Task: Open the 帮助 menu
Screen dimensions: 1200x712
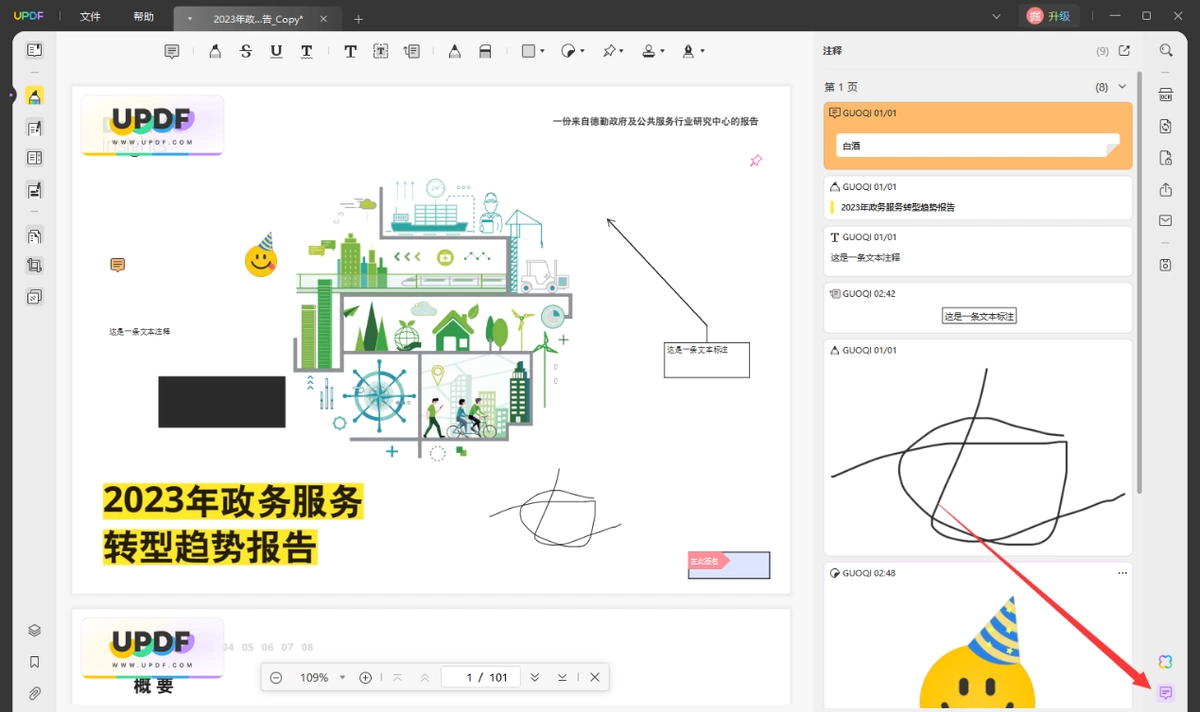Action: 144,17
